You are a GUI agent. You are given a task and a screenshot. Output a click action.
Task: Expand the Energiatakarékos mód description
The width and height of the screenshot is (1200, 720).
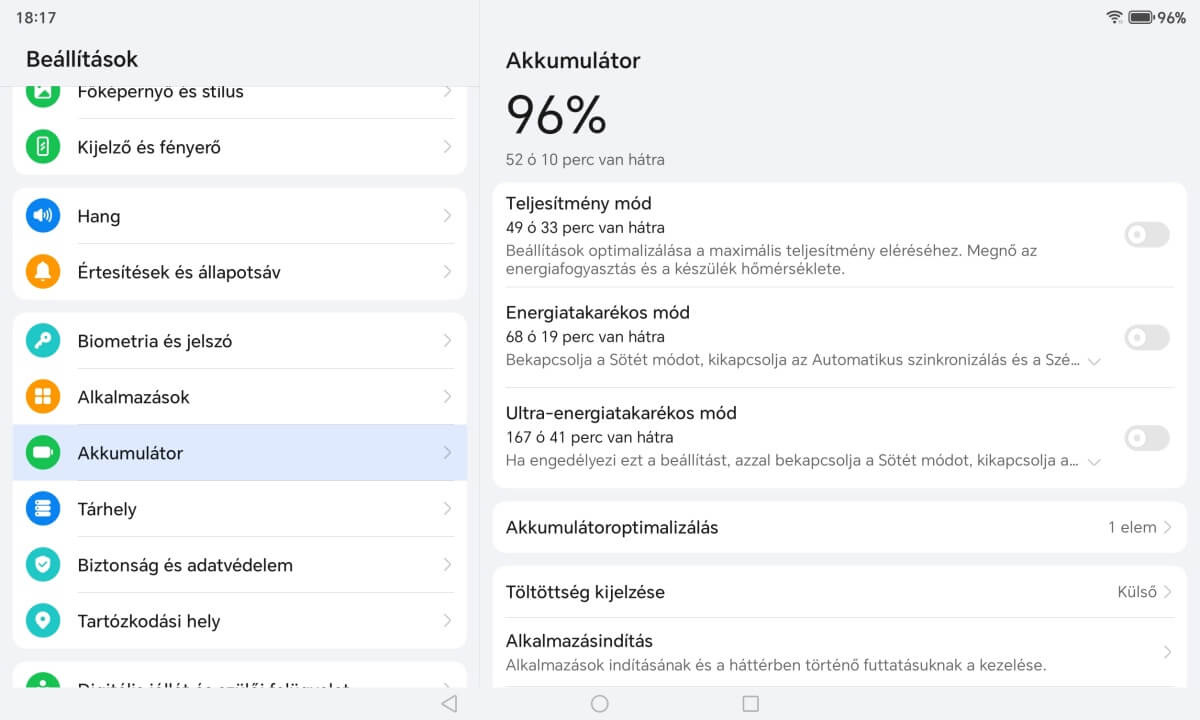click(1094, 361)
